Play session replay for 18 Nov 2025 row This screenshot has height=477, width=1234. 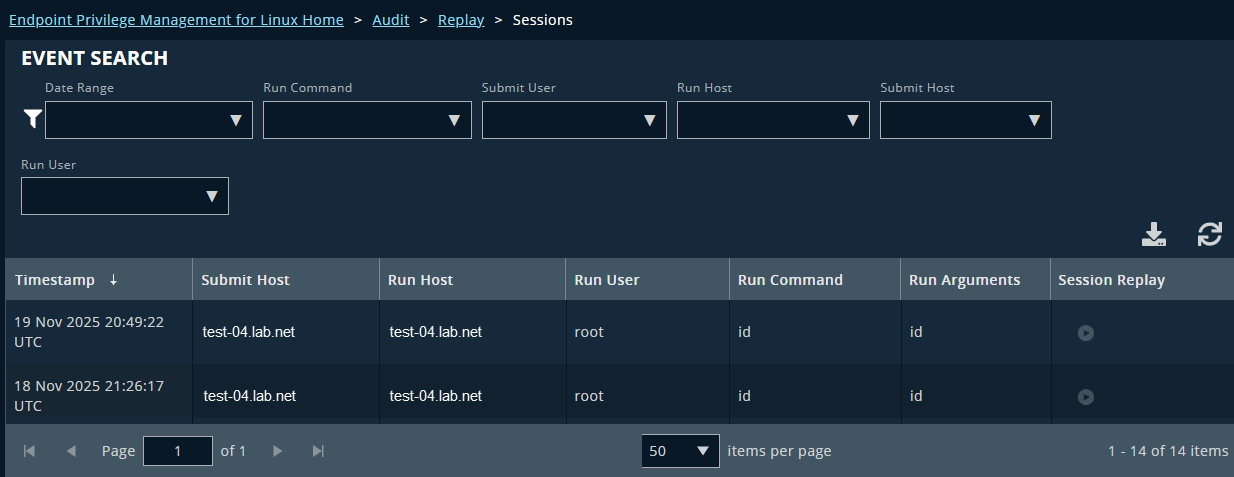pyautogui.click(x=1086, y=397)
